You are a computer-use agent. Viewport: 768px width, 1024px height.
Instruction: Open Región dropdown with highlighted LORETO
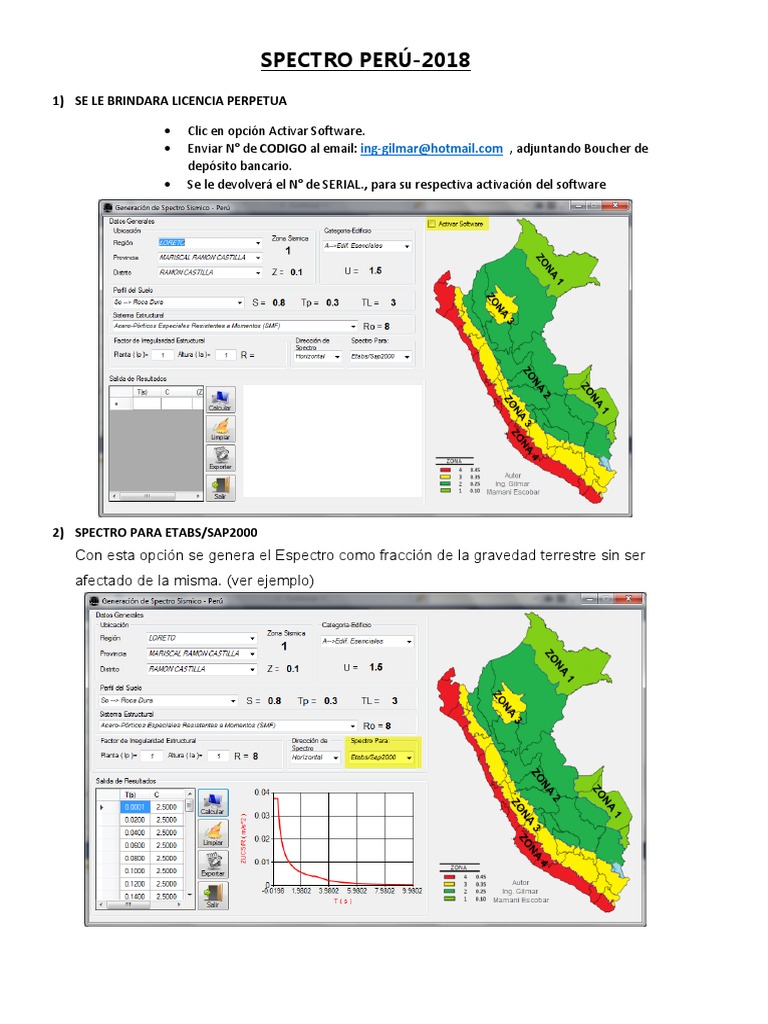(x=210, y=242)
